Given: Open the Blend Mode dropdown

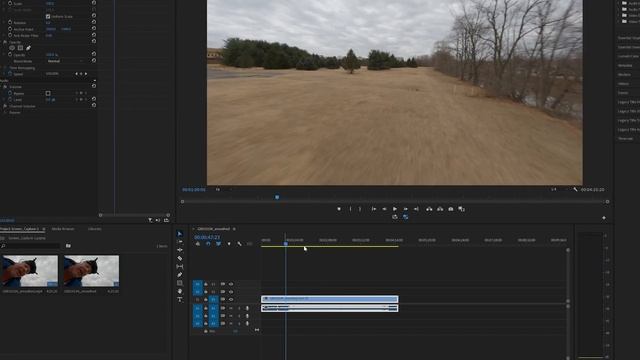Looking at the screenshot, I should [x=65, y=61].
